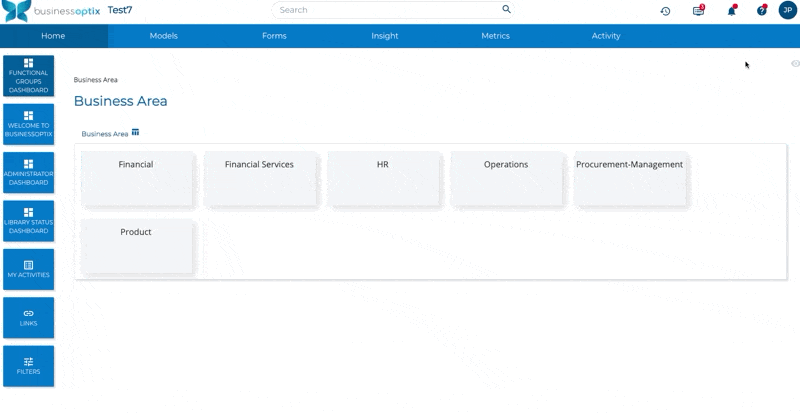Select the Financial Services business area card

click(x=260, y=178)
